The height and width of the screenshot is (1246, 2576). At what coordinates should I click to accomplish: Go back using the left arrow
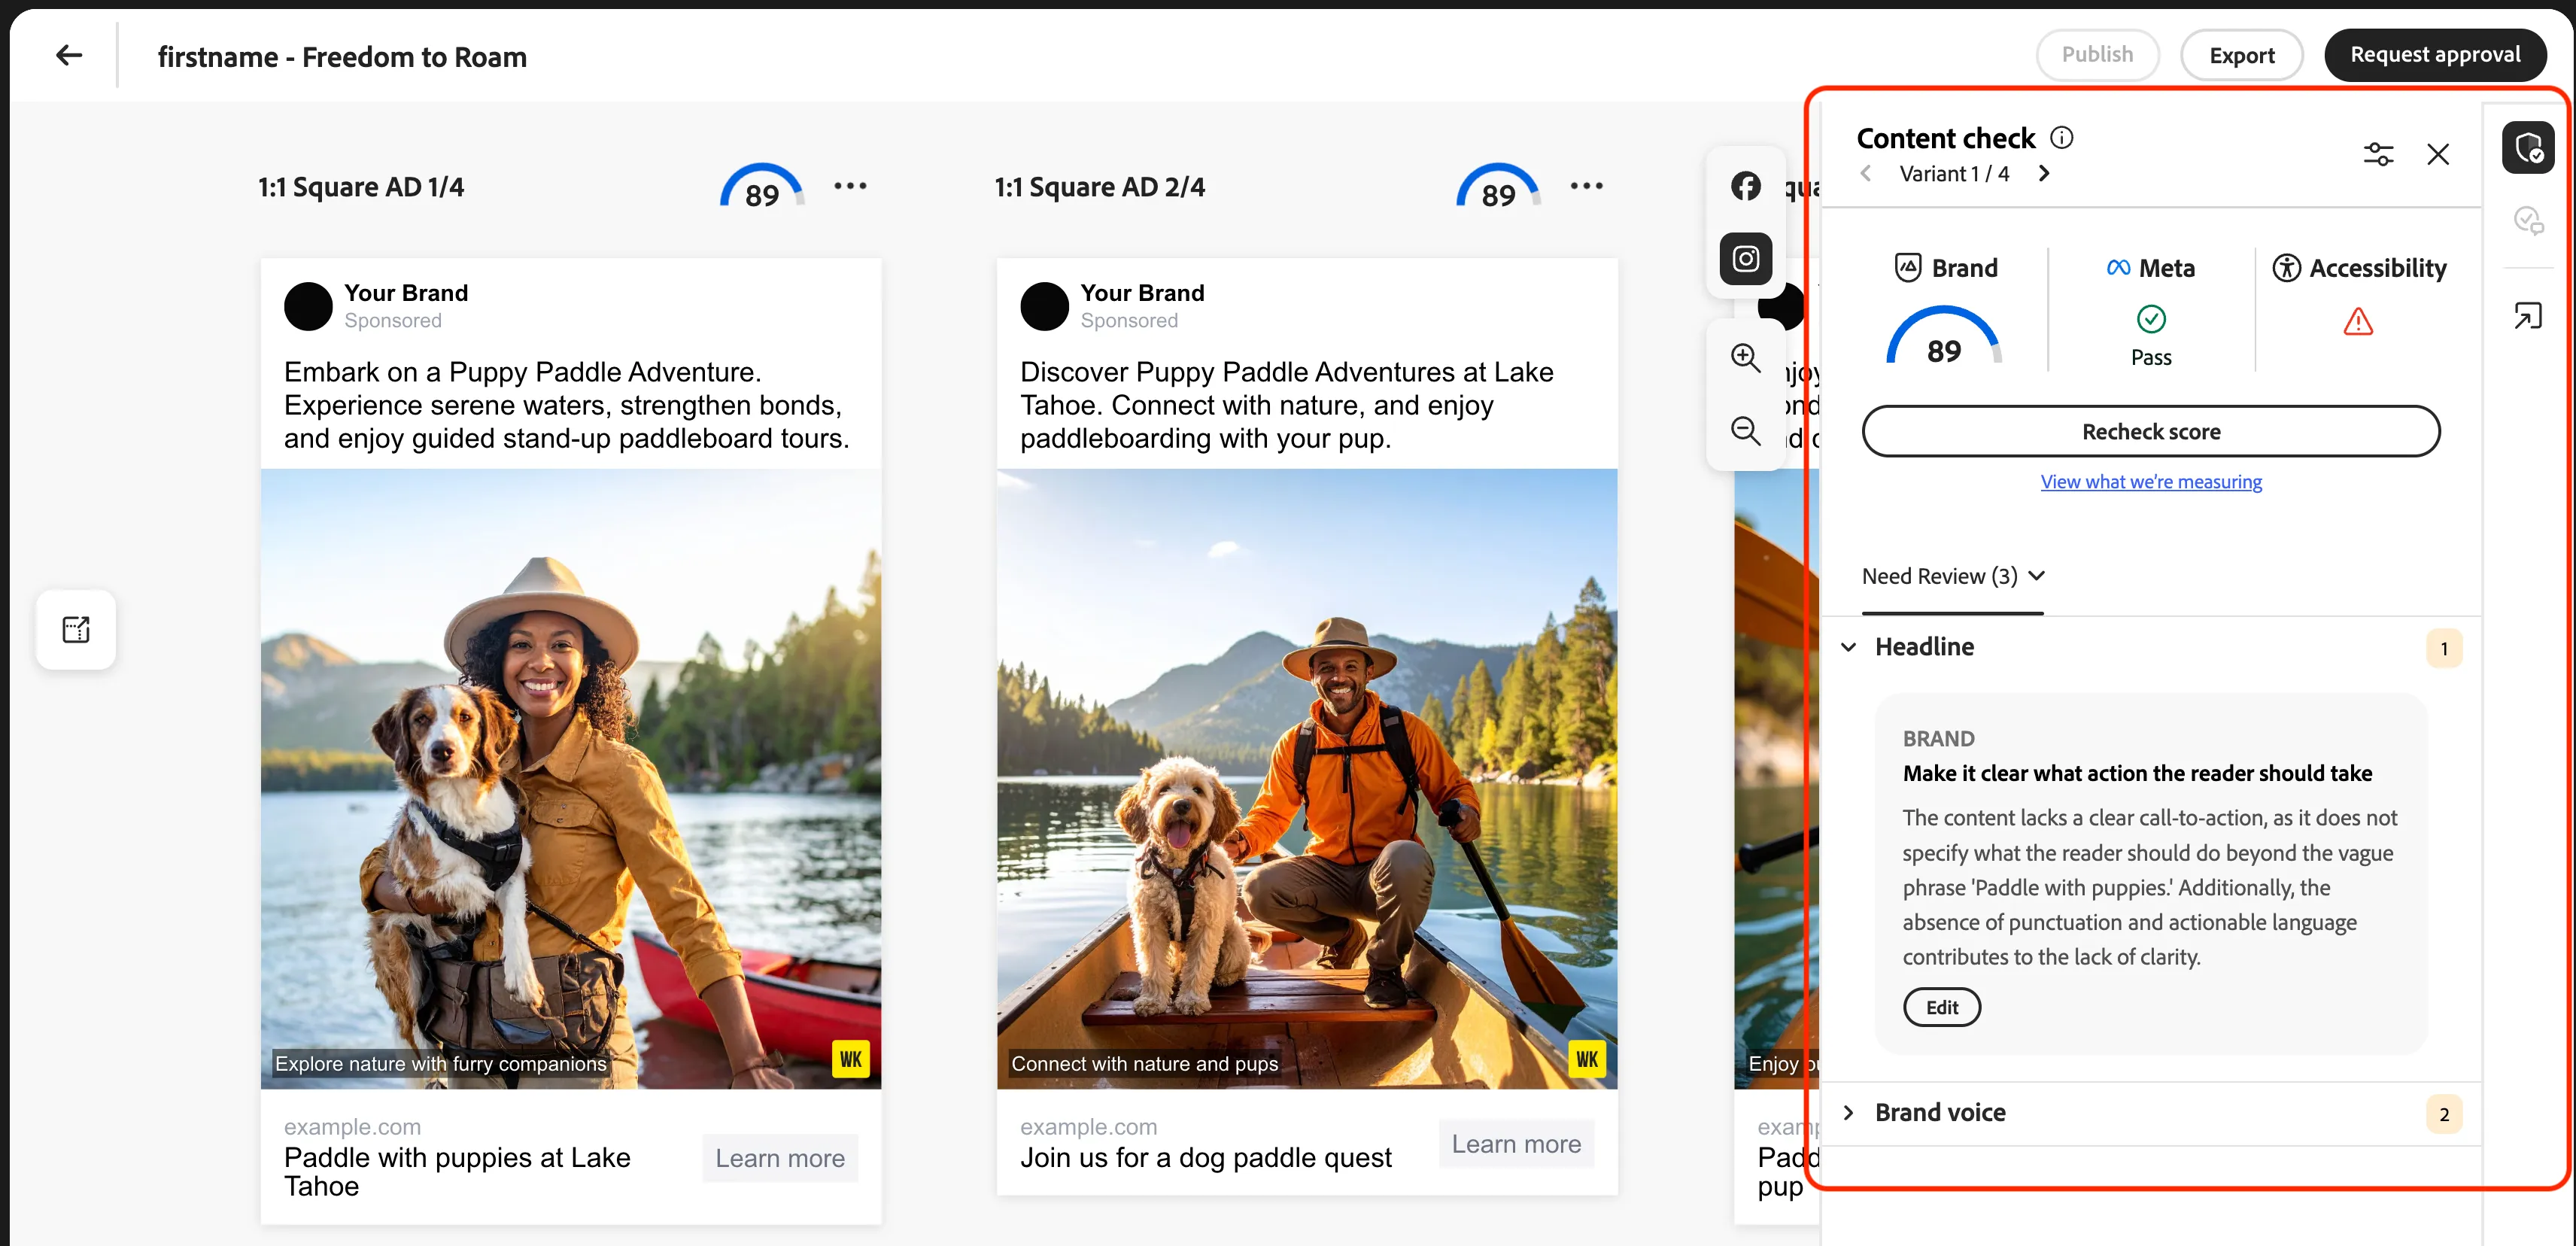click(68, 55)
